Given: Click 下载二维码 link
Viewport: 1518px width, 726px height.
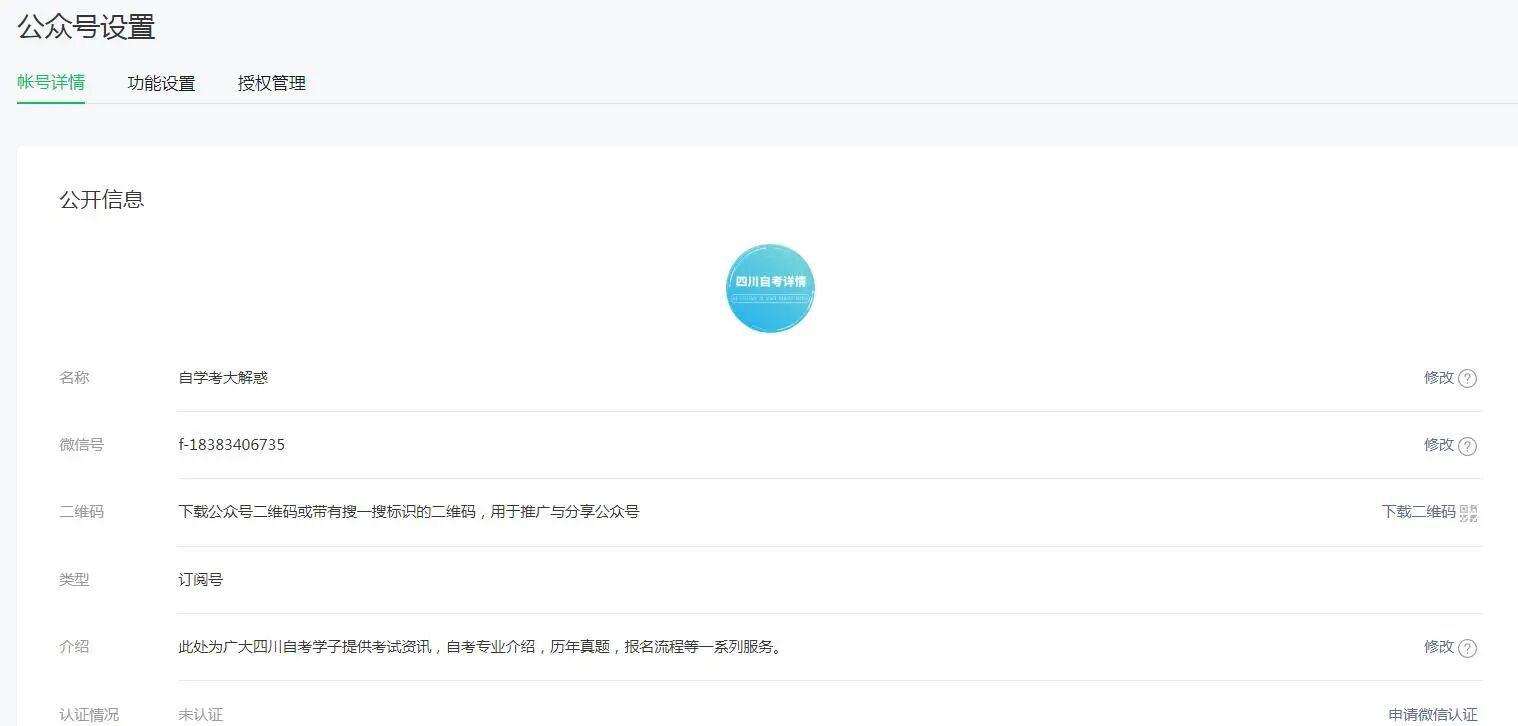Looking at the screenshot, I should (1418, 512).
